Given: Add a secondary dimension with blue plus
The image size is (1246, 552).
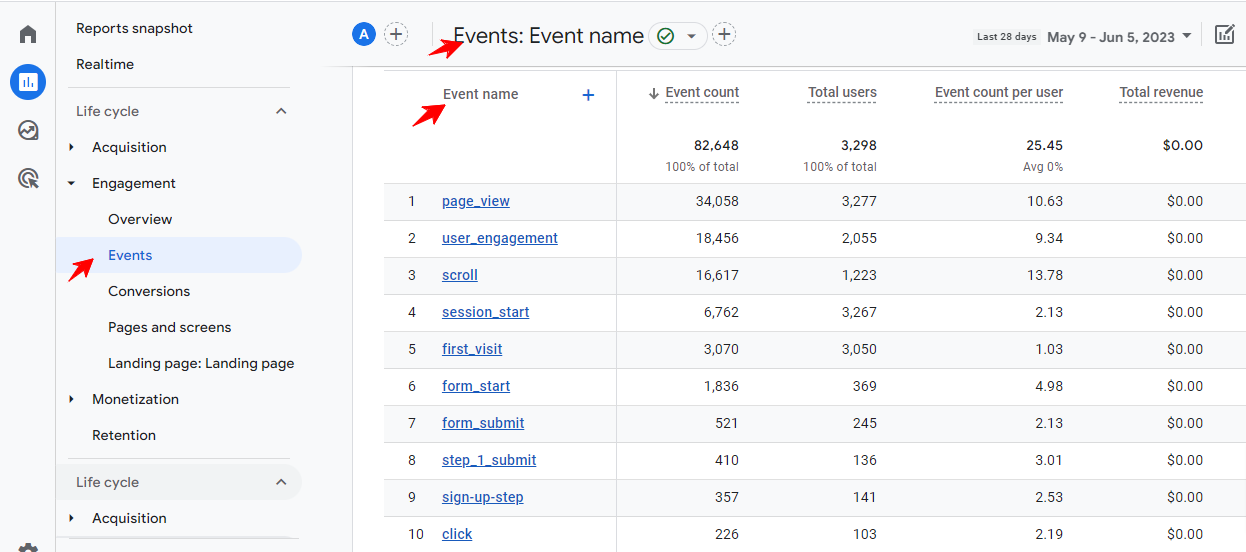Looking at the screenshot, I should click(588, 95).
